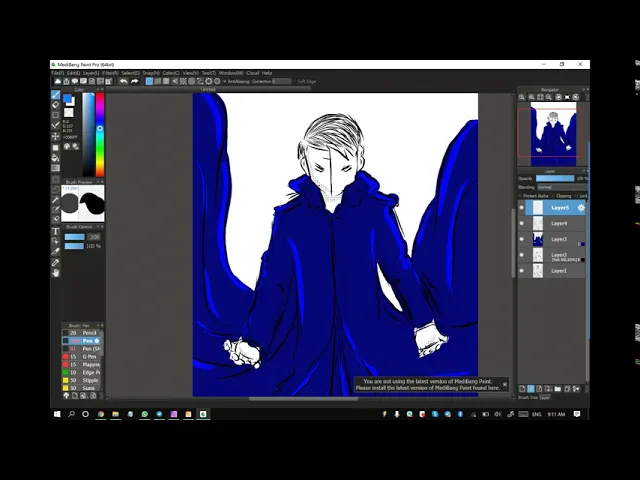This screenshot has width=640, height=480.
Task: Hide Layer1 with its visibility dot
Action: [x=522, y=271]
